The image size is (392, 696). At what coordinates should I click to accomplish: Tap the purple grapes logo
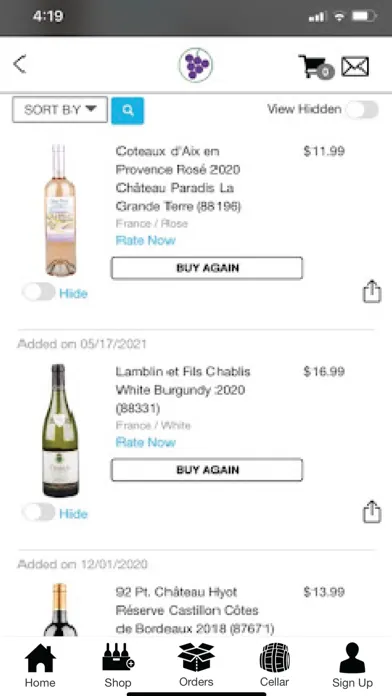click(x=196, y=65)
